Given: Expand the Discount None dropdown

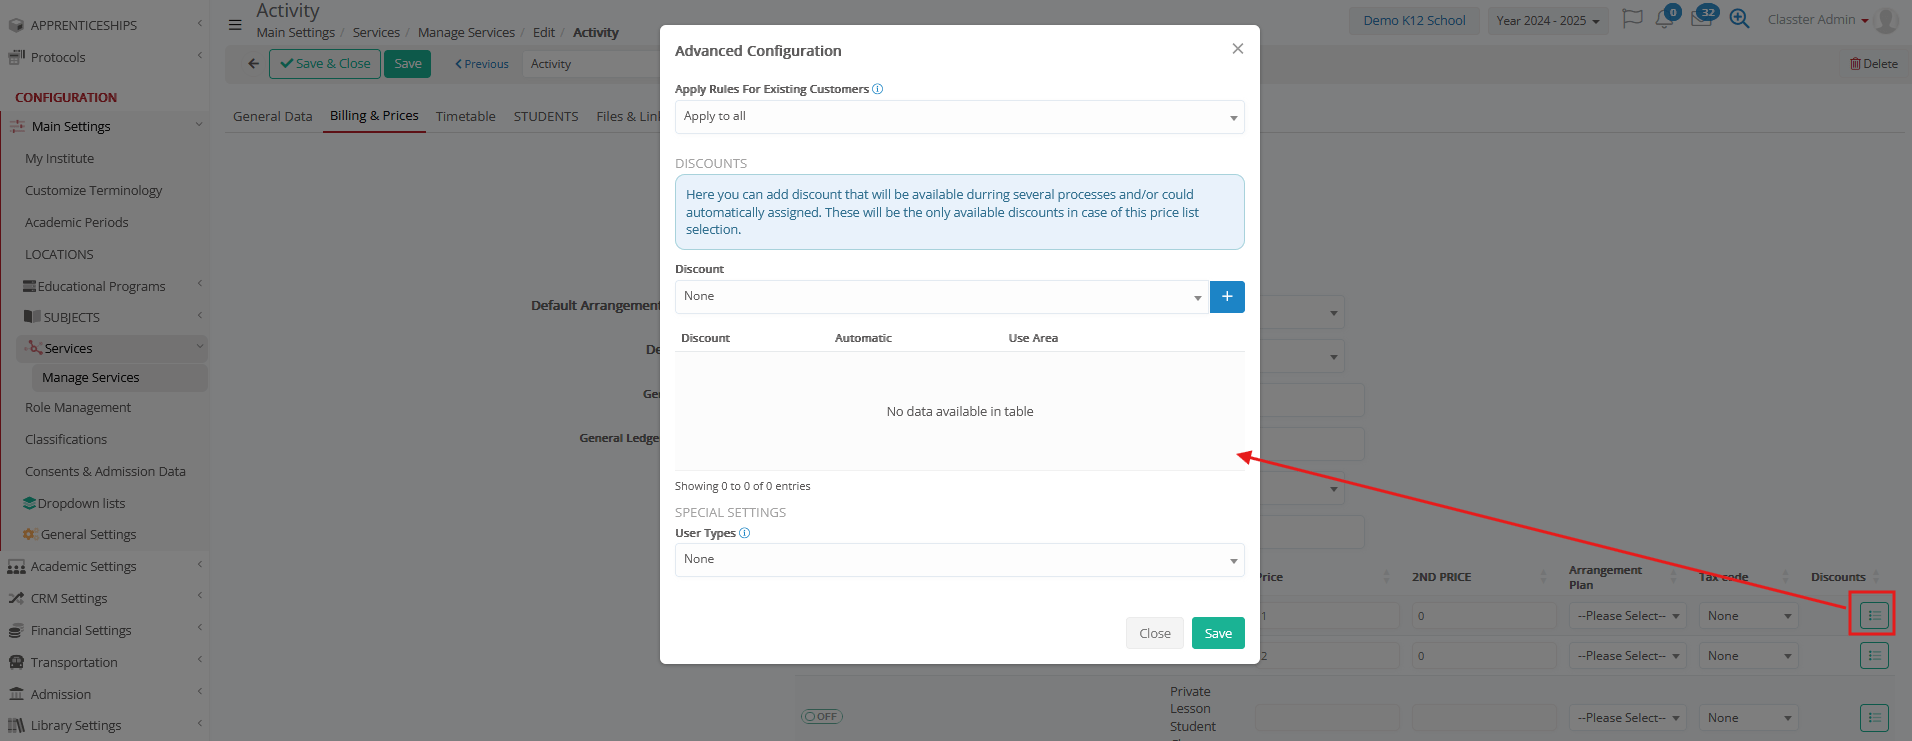Looking at the screenshot, I should (x=941, y=297).
